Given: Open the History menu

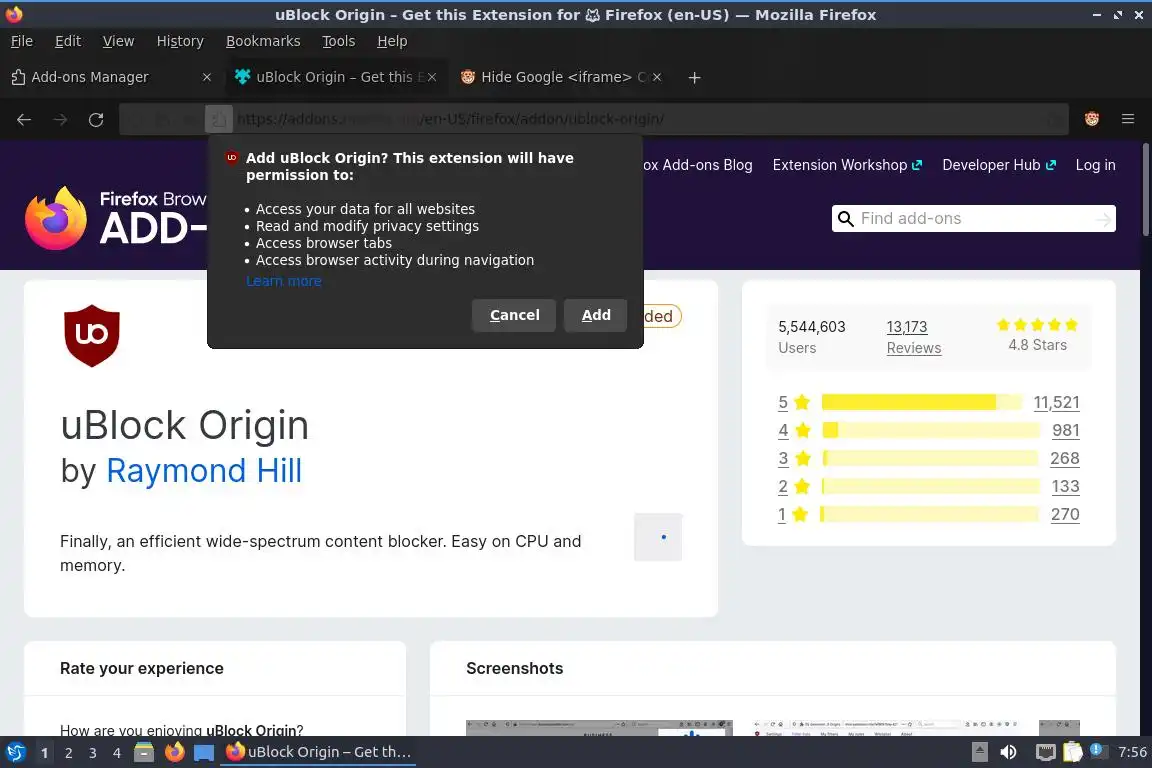Looking at the screenshot, I should pyautogui.click(x=180, y=41).
